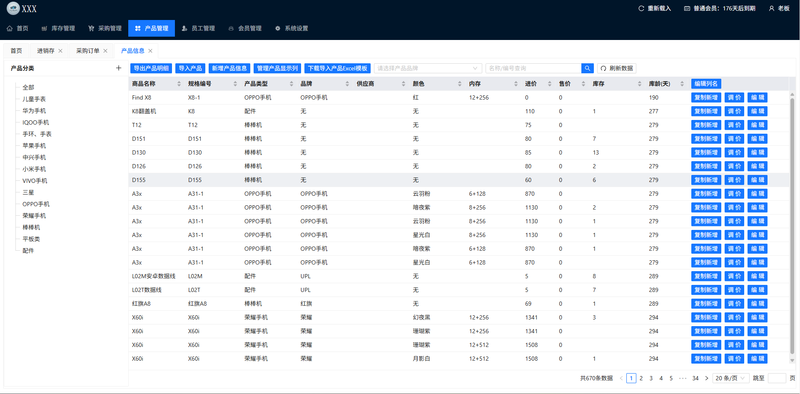Add a new 产品分类 with plus icon

pos(118,68)
